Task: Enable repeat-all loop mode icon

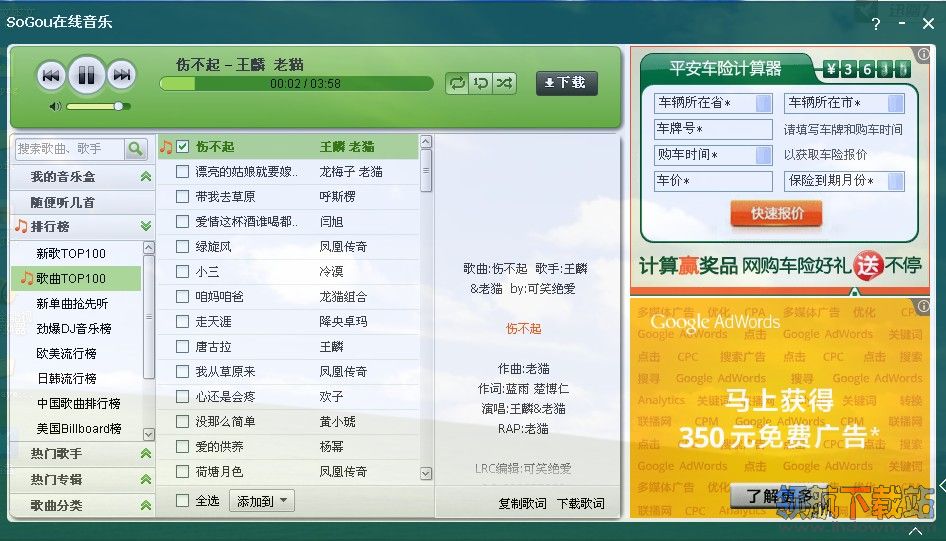Action: click(457, 83)
